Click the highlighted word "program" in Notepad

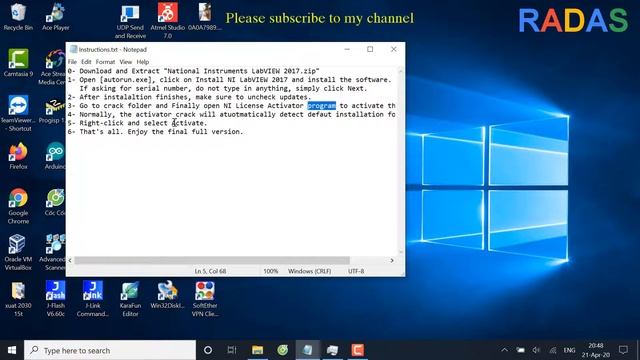(322, 106)
